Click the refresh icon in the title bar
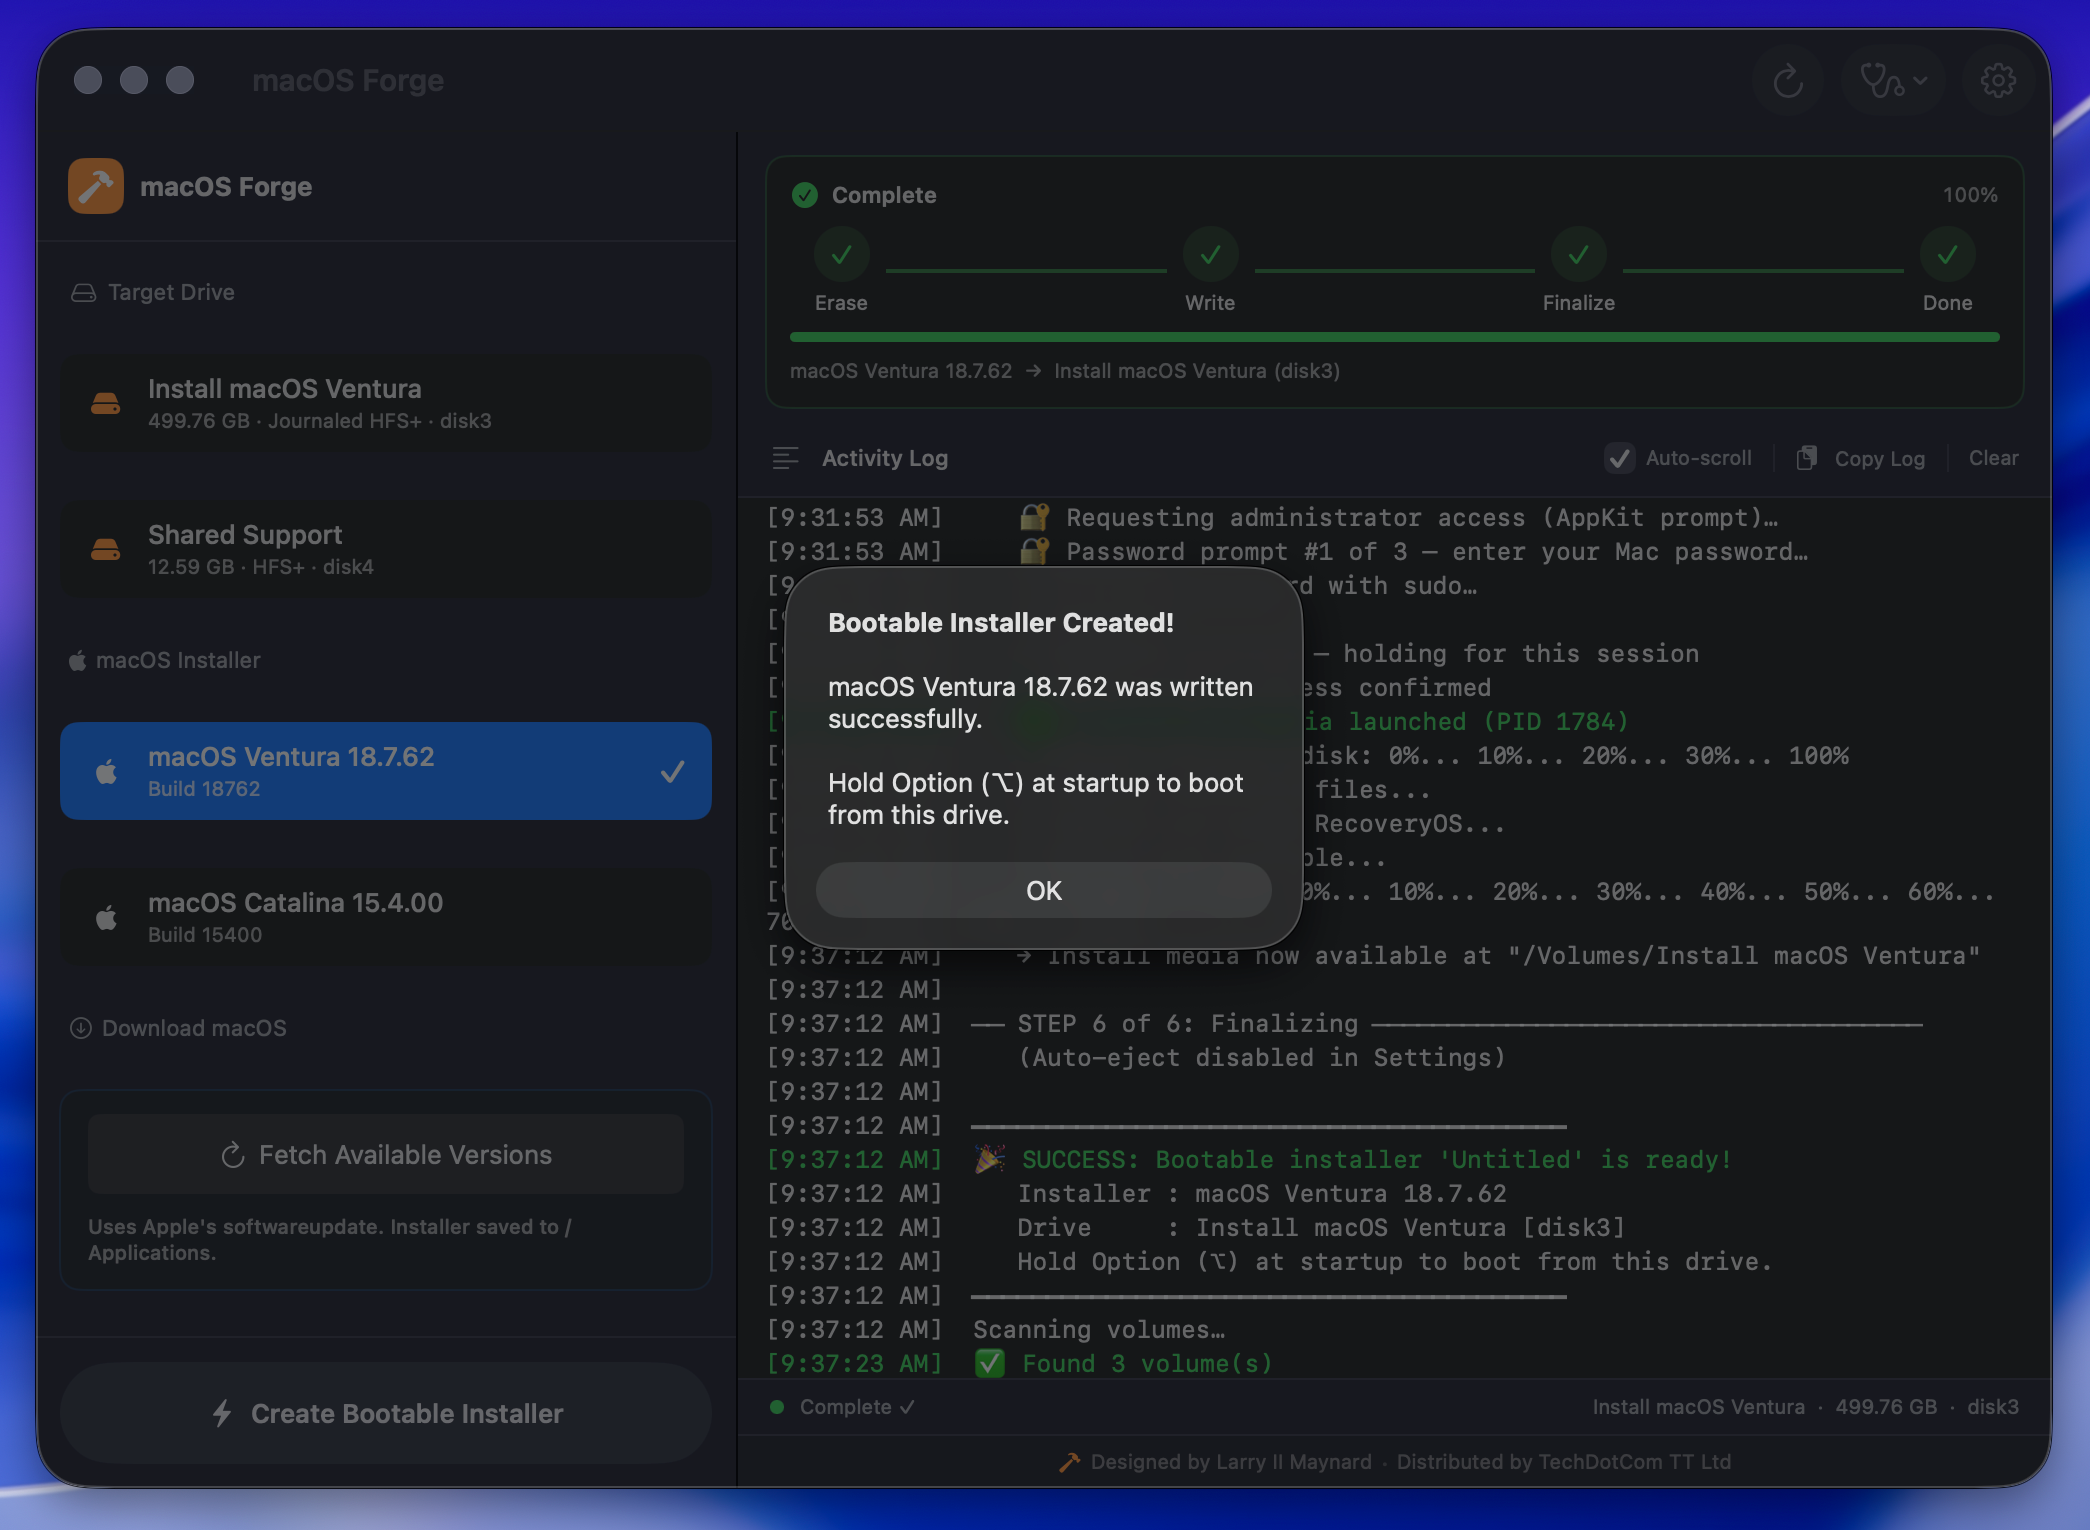The height and width of the screenshot is (1530, 2090). point(1787,80)
